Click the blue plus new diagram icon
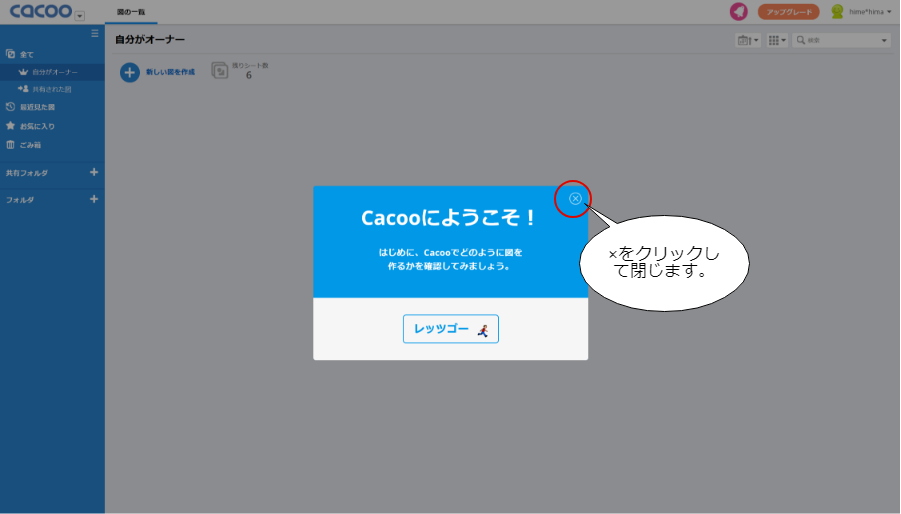This screenshot has height=514, width=901. [130, 72]
